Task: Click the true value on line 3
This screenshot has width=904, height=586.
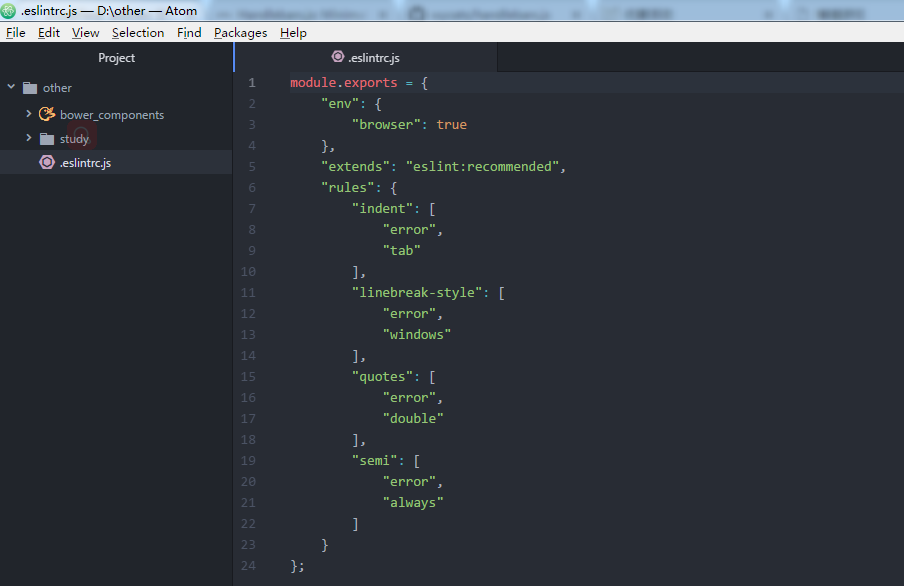Action: (451, 125)
